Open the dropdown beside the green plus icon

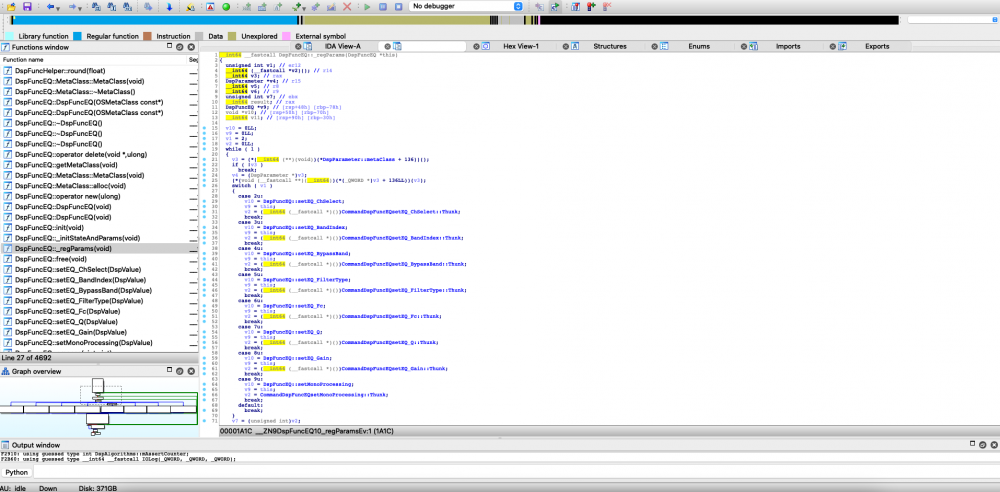pyautogui.click(x=304, y=8)
